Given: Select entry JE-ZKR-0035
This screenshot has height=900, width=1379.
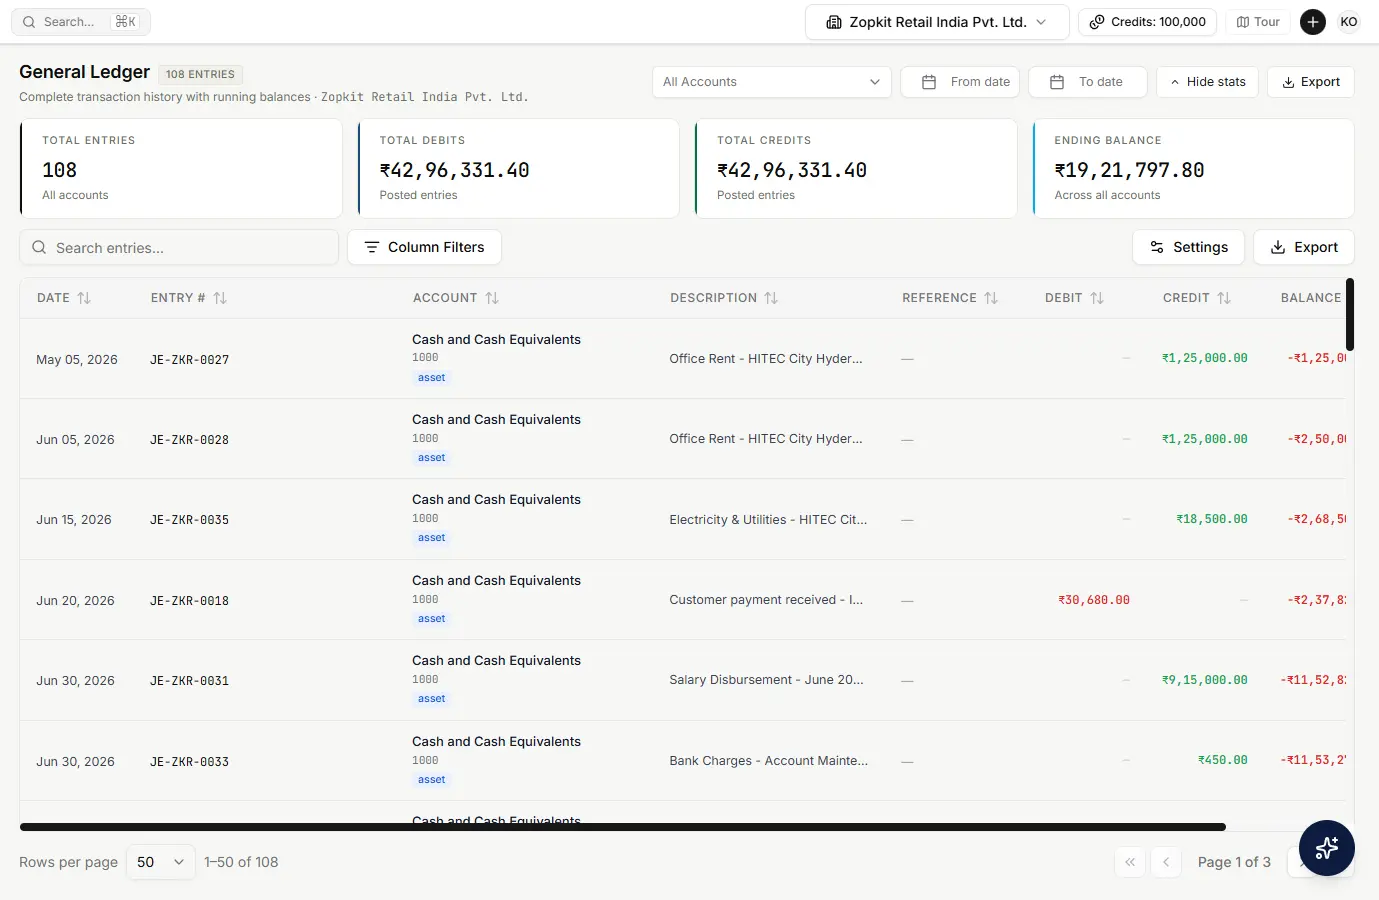Looking at the screenshot, I should 190,520.
